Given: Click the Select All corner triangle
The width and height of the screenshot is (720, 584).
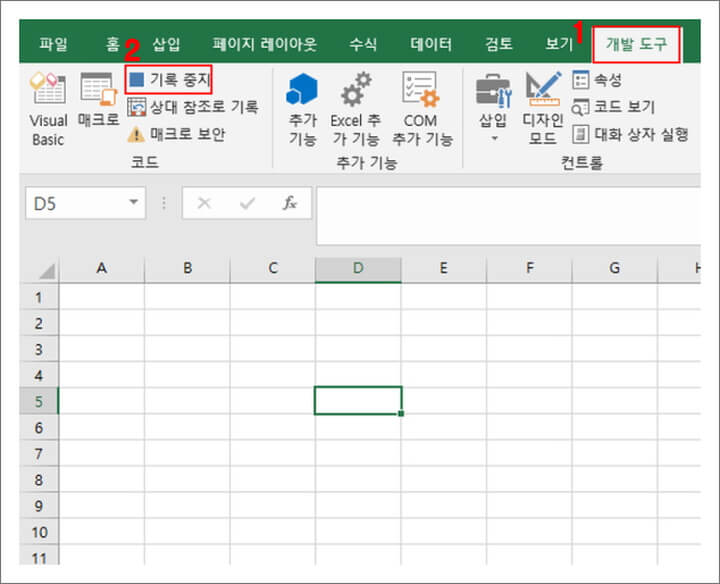Looking at the screenshot, I should [x=47, y=271].
